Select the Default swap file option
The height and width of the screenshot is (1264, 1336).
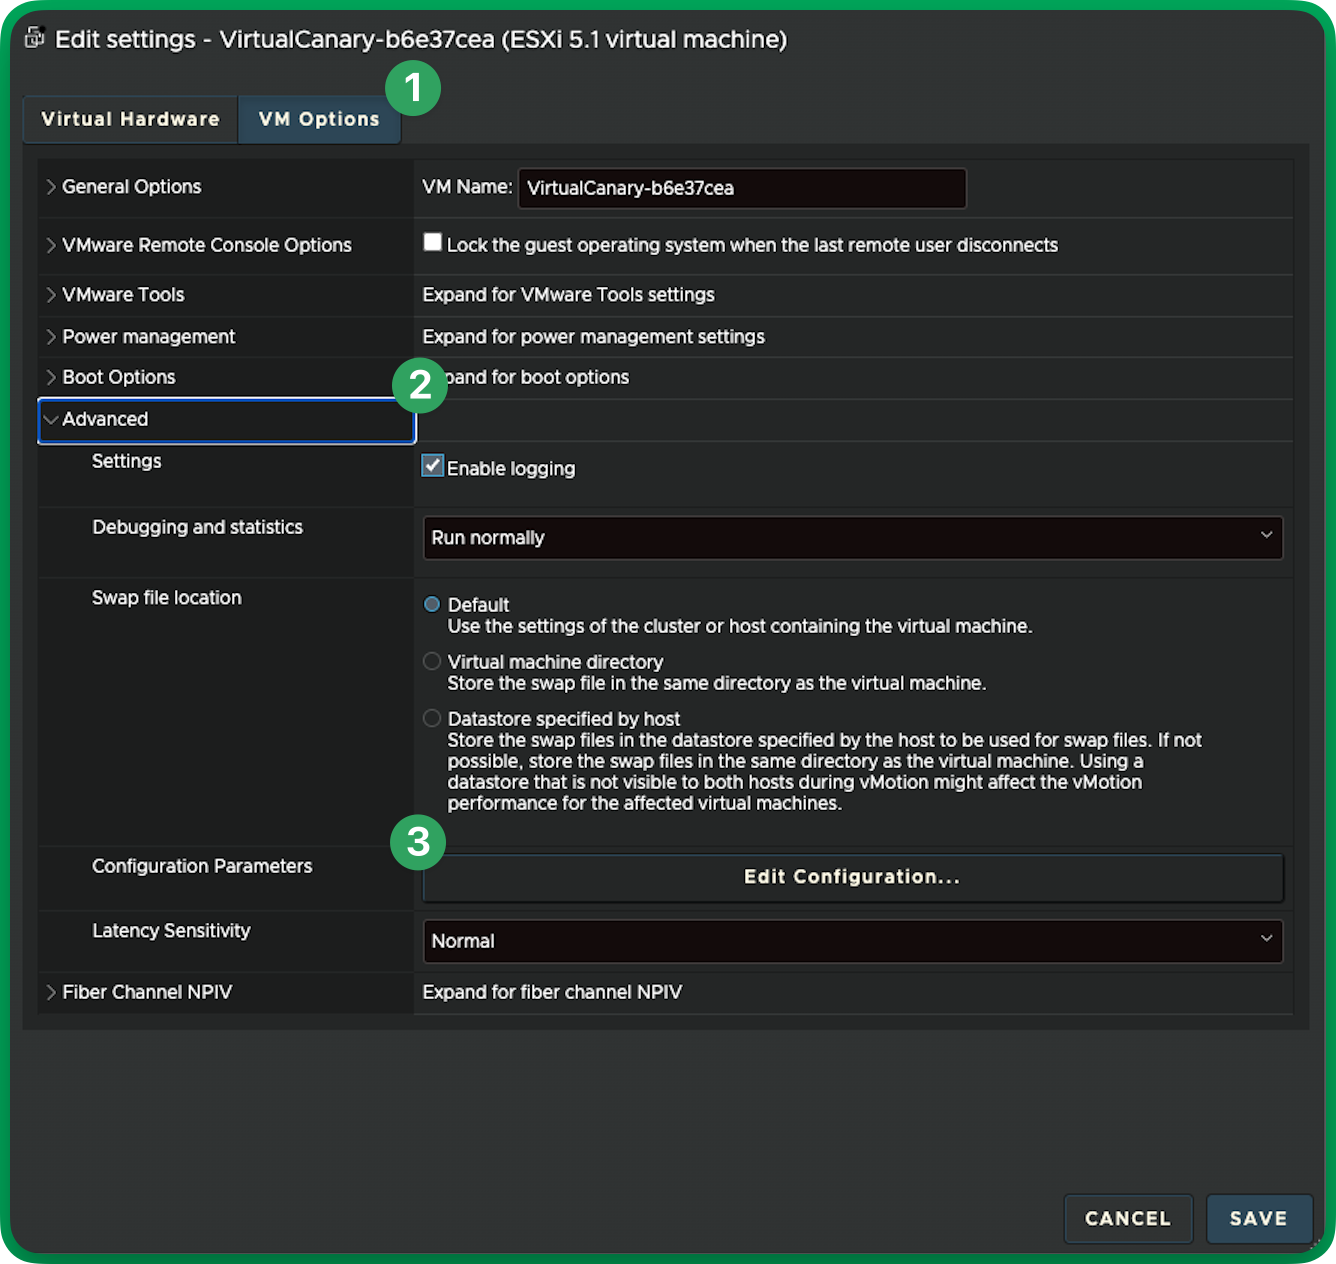coord(432,604)
